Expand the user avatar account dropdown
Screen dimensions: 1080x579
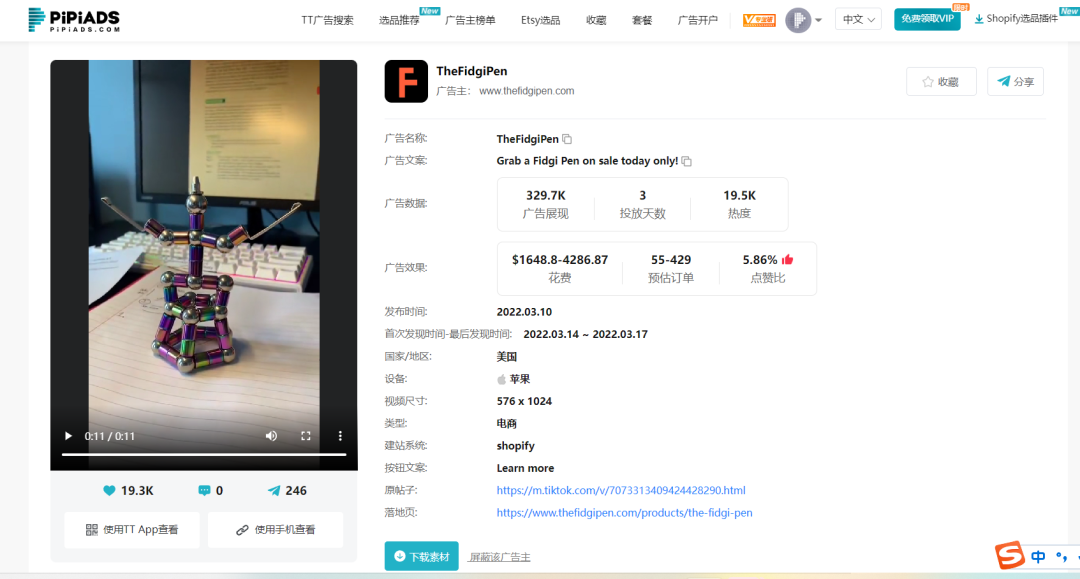point(800,19)
